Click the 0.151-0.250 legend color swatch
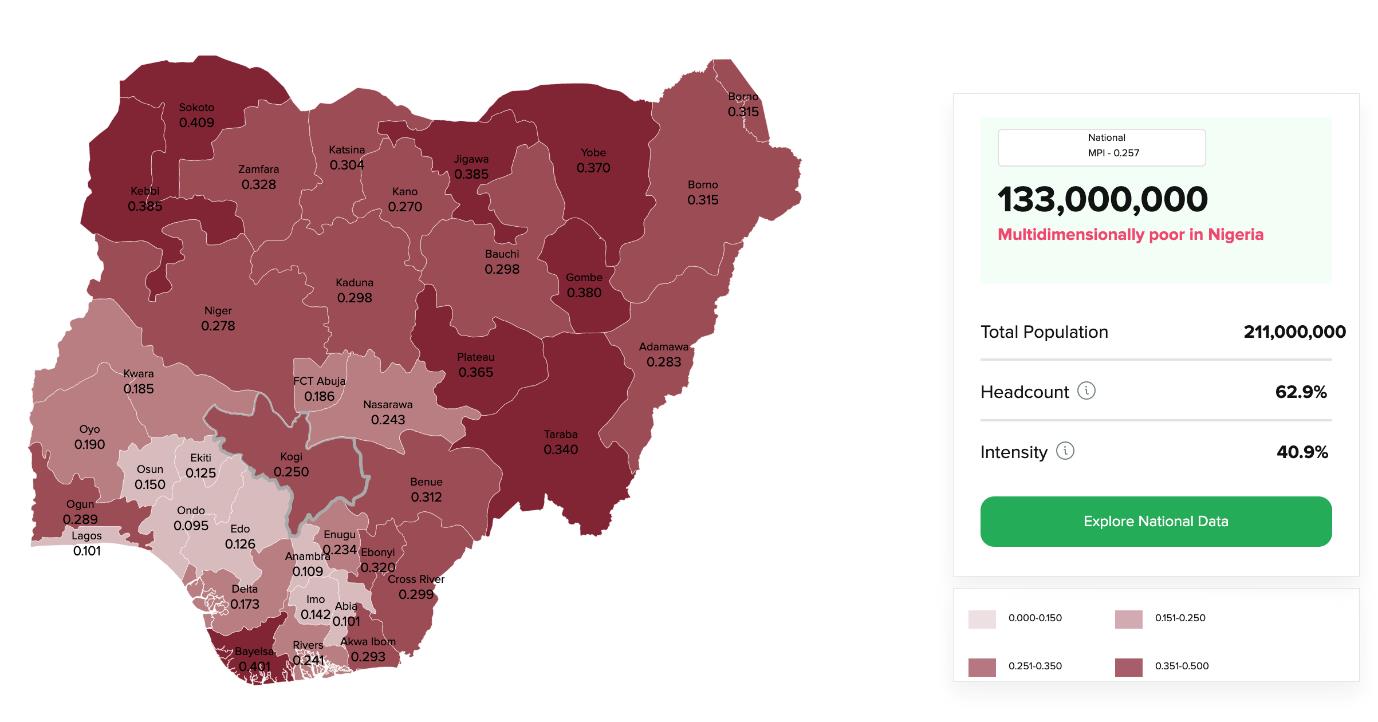Screen dimensions: 1378x722 pos(1128,618)
